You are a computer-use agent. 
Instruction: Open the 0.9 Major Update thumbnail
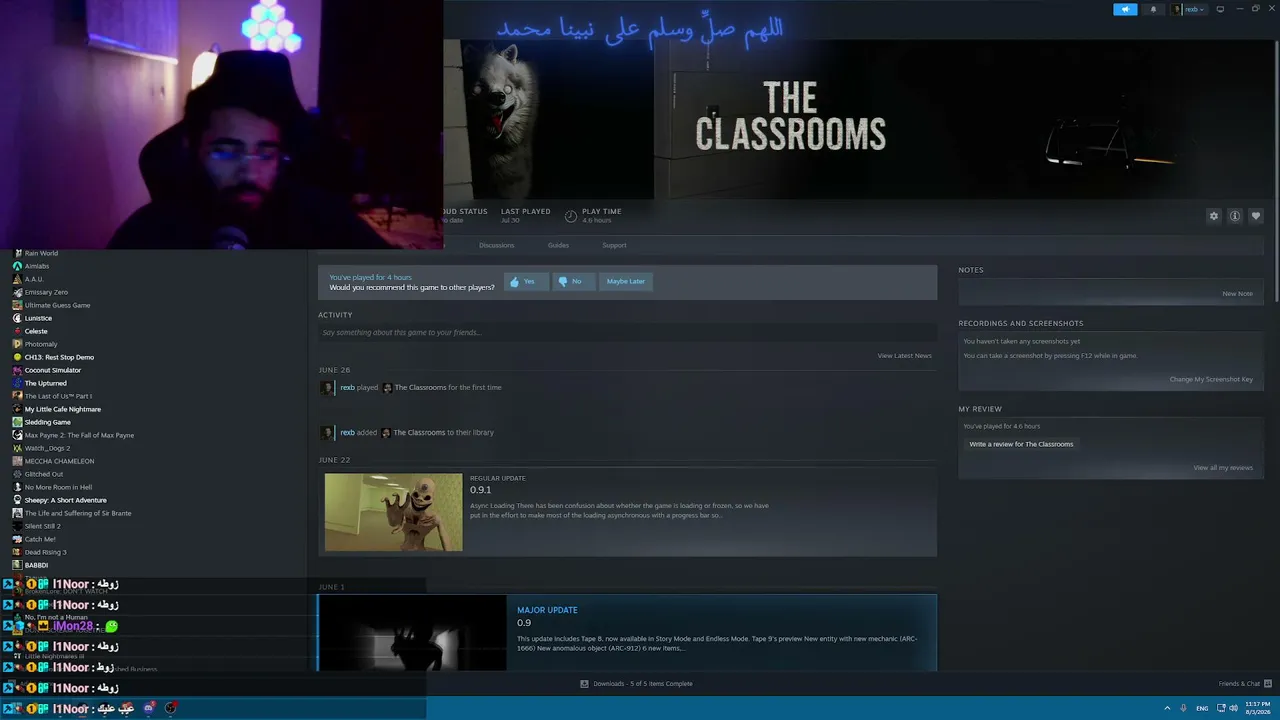click(x=413, y=633)
